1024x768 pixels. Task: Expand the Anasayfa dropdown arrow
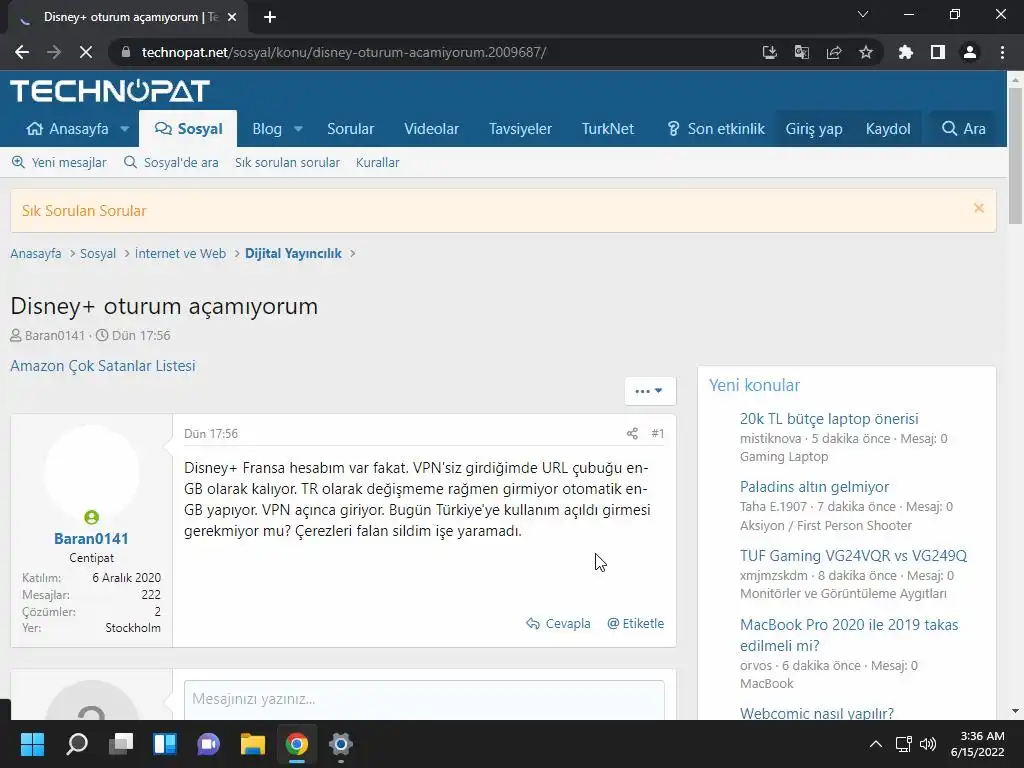pos(125,129)
